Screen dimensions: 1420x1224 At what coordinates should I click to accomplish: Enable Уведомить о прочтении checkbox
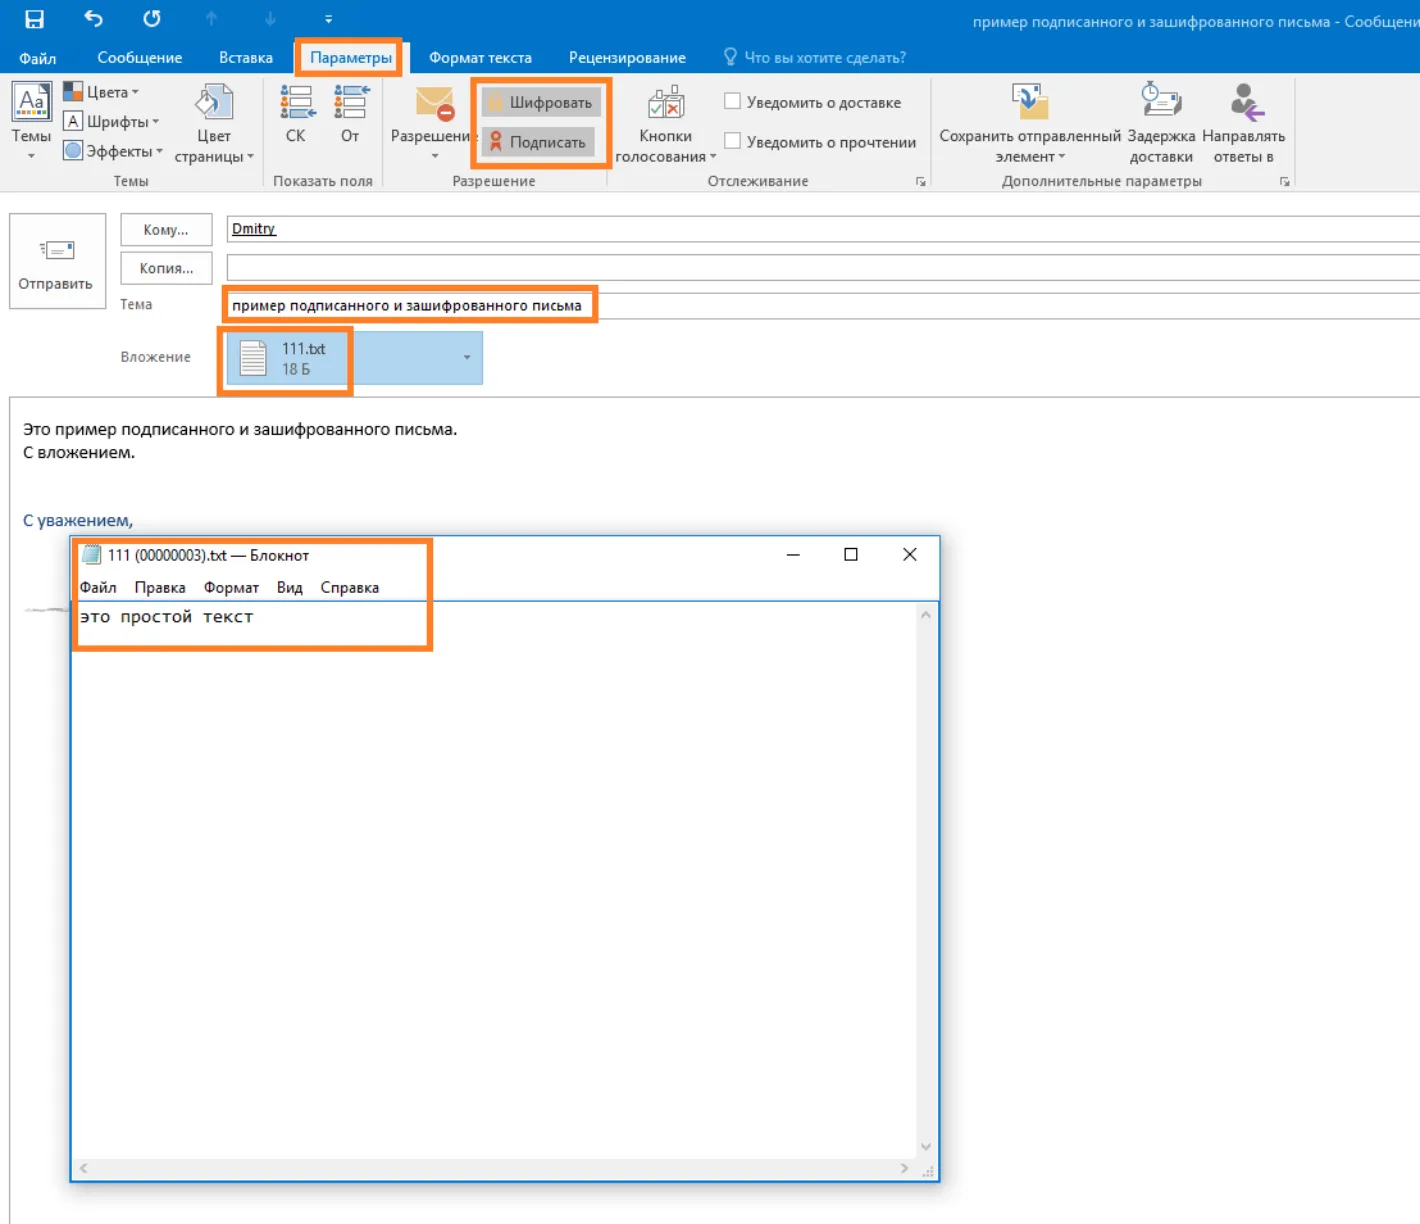pyautogui.click(x=732, y=141)
